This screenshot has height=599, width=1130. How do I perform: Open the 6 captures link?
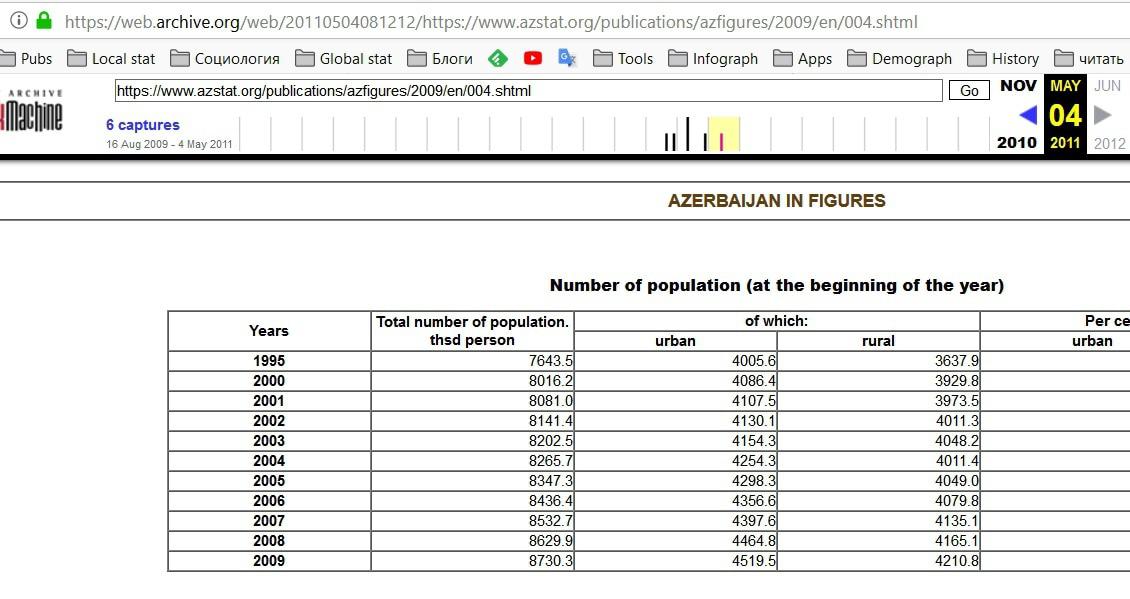pos(143,125)
